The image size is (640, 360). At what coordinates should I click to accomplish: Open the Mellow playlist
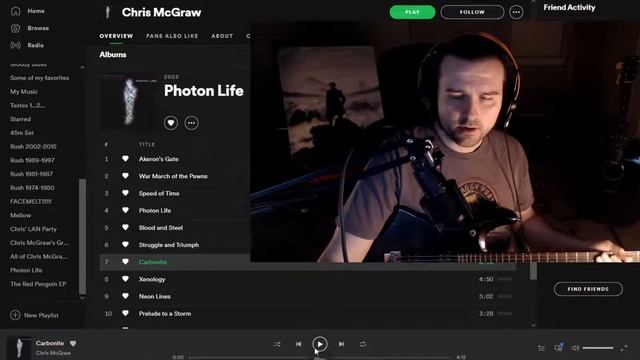coord(20,215)
